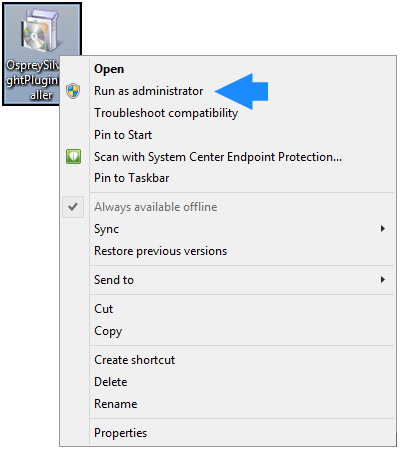Click the green Endpoint Protection shield icon
The height and width of the screenshot is (449, 400).
(x=73, y=157)
